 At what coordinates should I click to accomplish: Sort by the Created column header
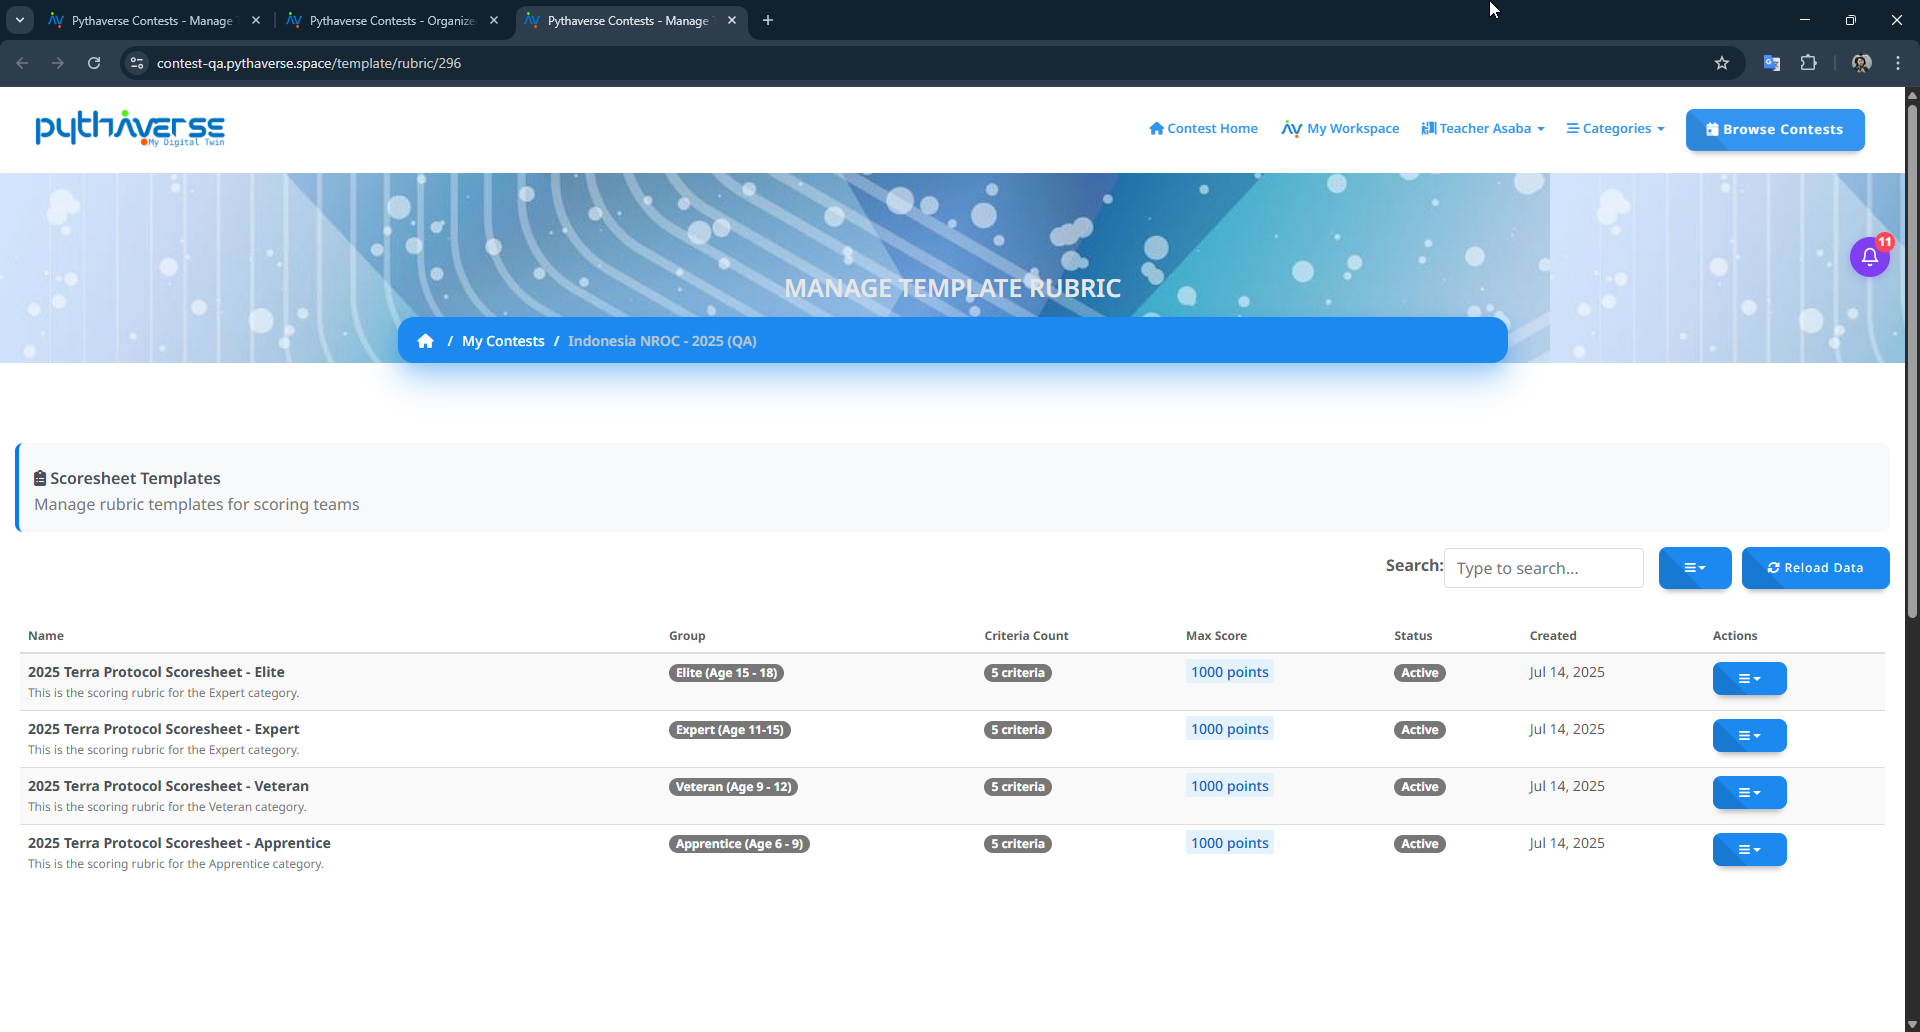click(1552, 636)
